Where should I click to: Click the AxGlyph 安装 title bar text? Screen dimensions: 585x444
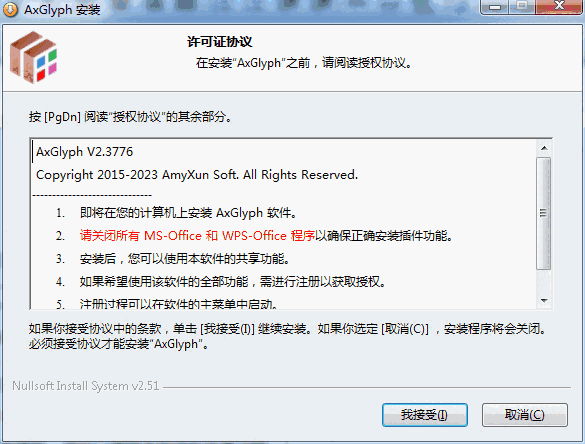(x=62, y=10)
